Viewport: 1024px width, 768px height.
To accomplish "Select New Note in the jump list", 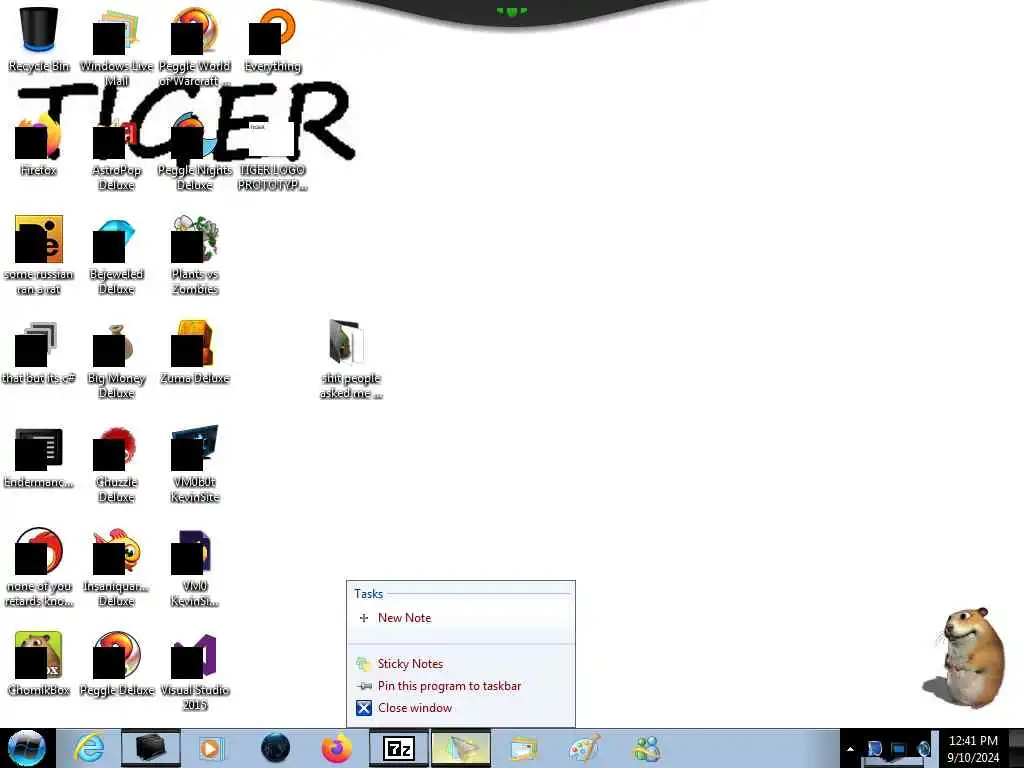I will click(x=460, y=618).
